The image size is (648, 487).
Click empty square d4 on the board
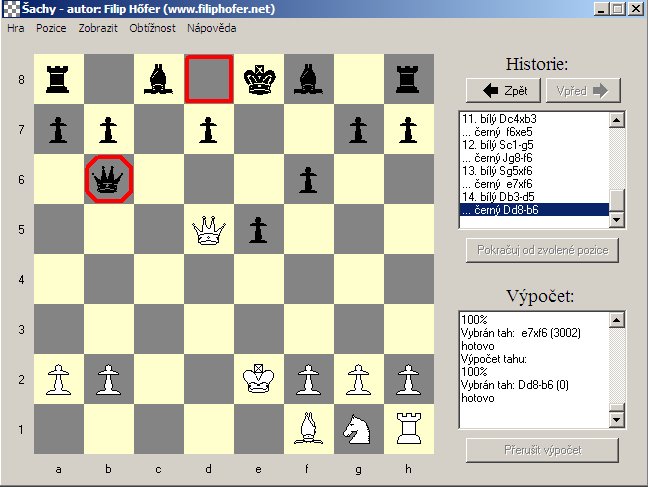209,279
